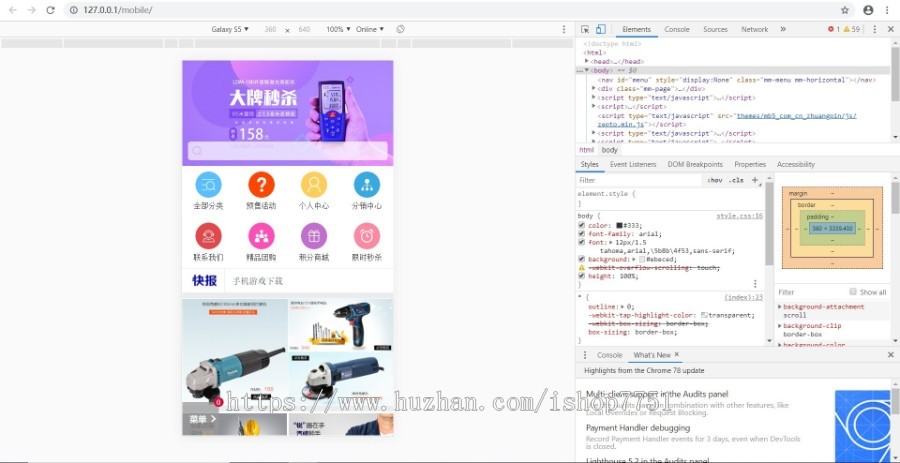Image resolution: width=900 pixels, height=463 pixels.
Task: Expand background-attachment computed property
Action: click(780, 307)
